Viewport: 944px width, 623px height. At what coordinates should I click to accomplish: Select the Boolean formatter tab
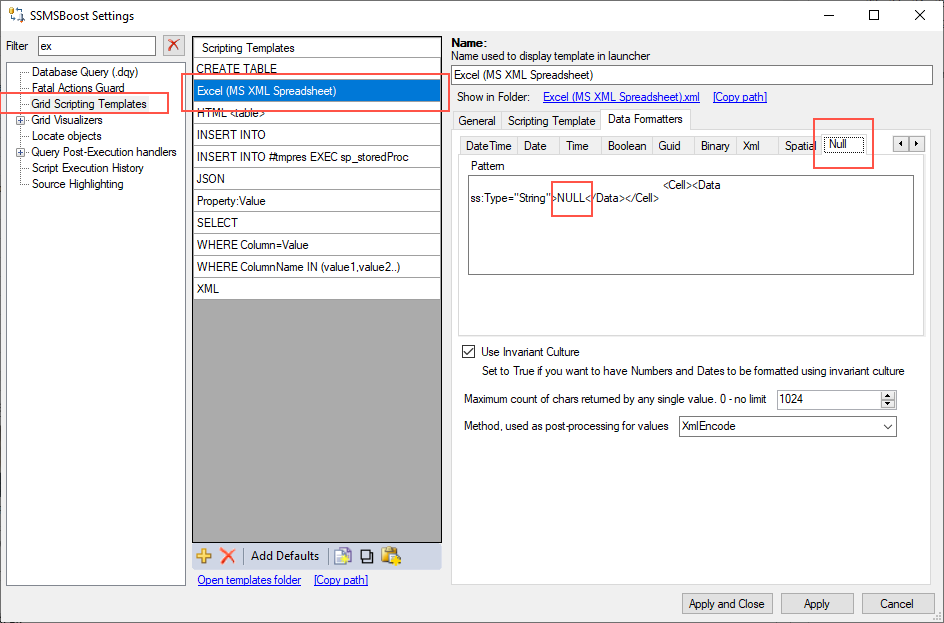point(626,144)
